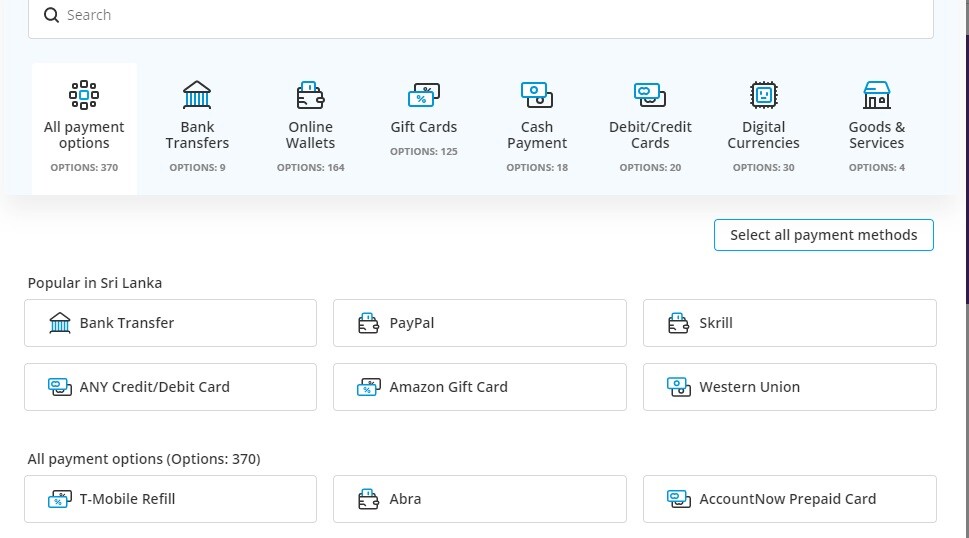Click the magnifier icon in search bar
The width and height of the screenshot is (969, 538).
[51, 15]
